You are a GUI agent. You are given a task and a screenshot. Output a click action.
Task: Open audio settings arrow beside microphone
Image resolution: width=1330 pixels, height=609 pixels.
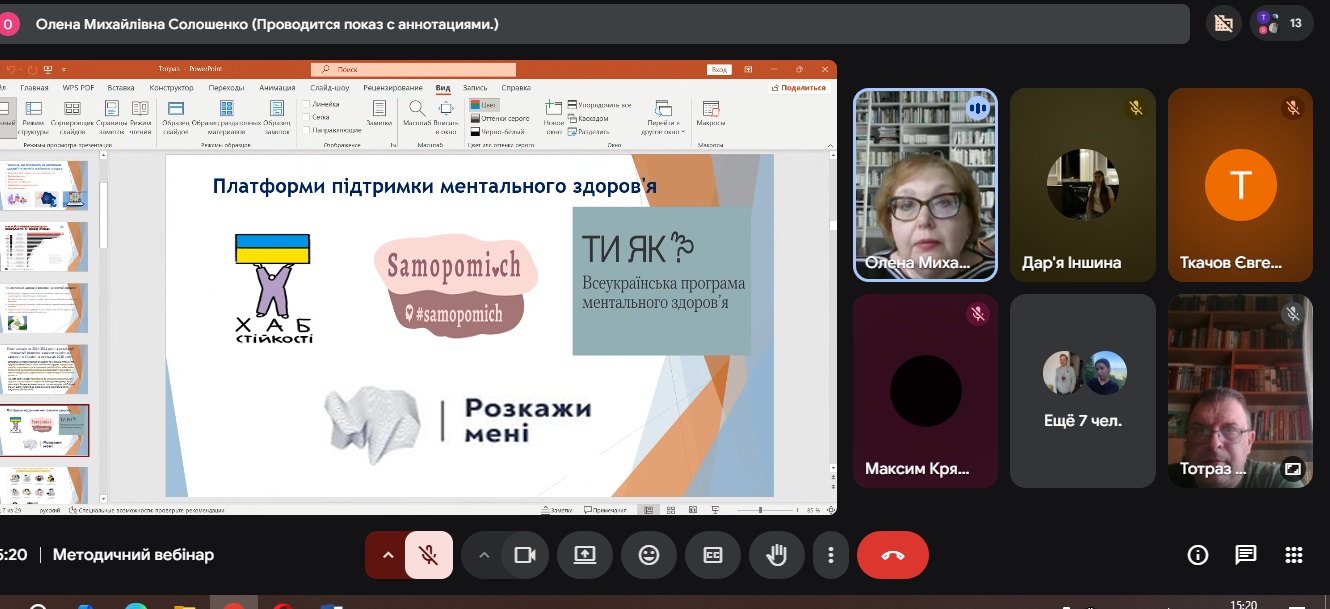pos(387,555)
